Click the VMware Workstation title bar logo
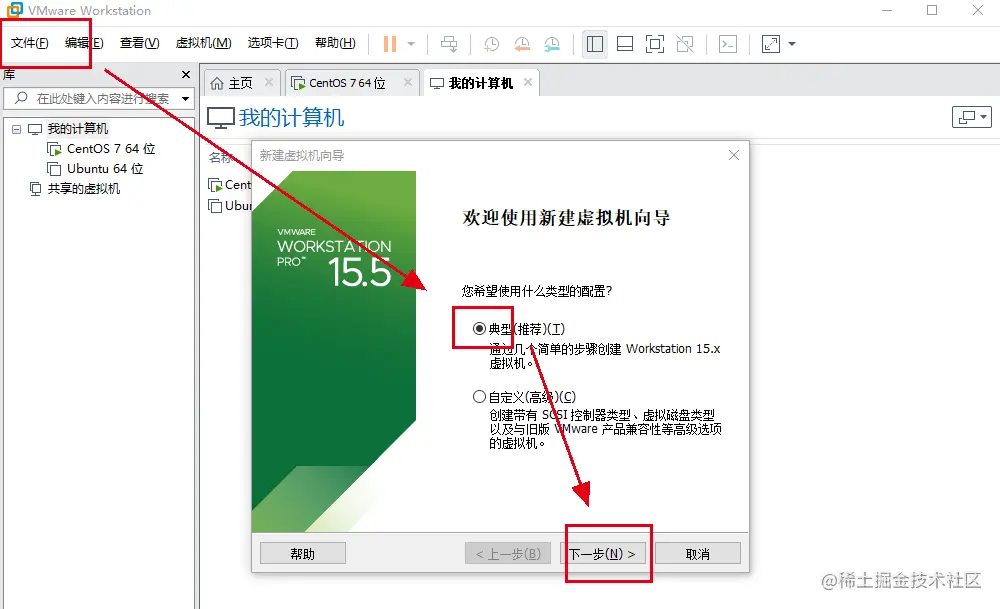 pos(15,10)
